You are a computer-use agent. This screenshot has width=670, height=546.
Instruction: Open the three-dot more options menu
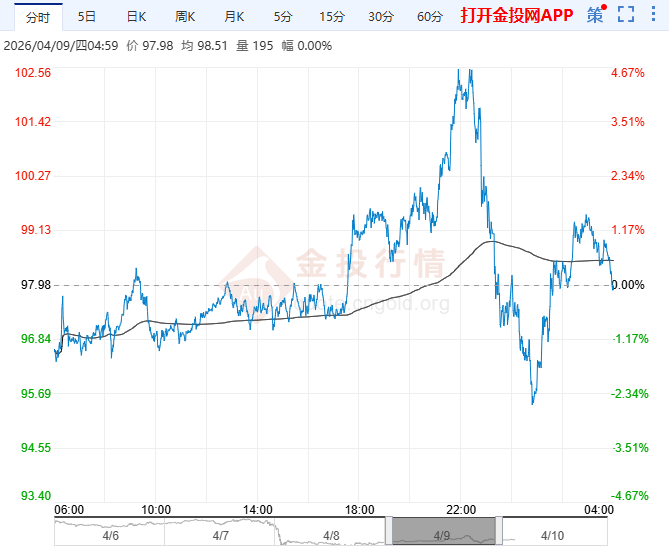coord(653,14)
